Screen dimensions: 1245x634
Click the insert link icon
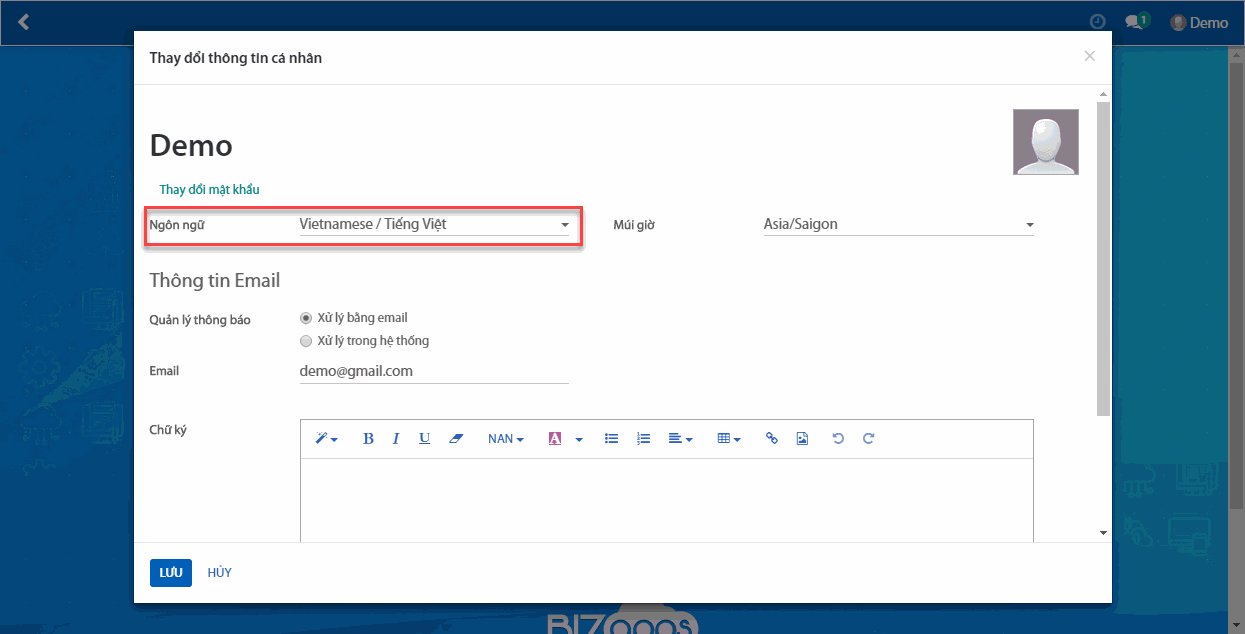click(x=771, y=439)
